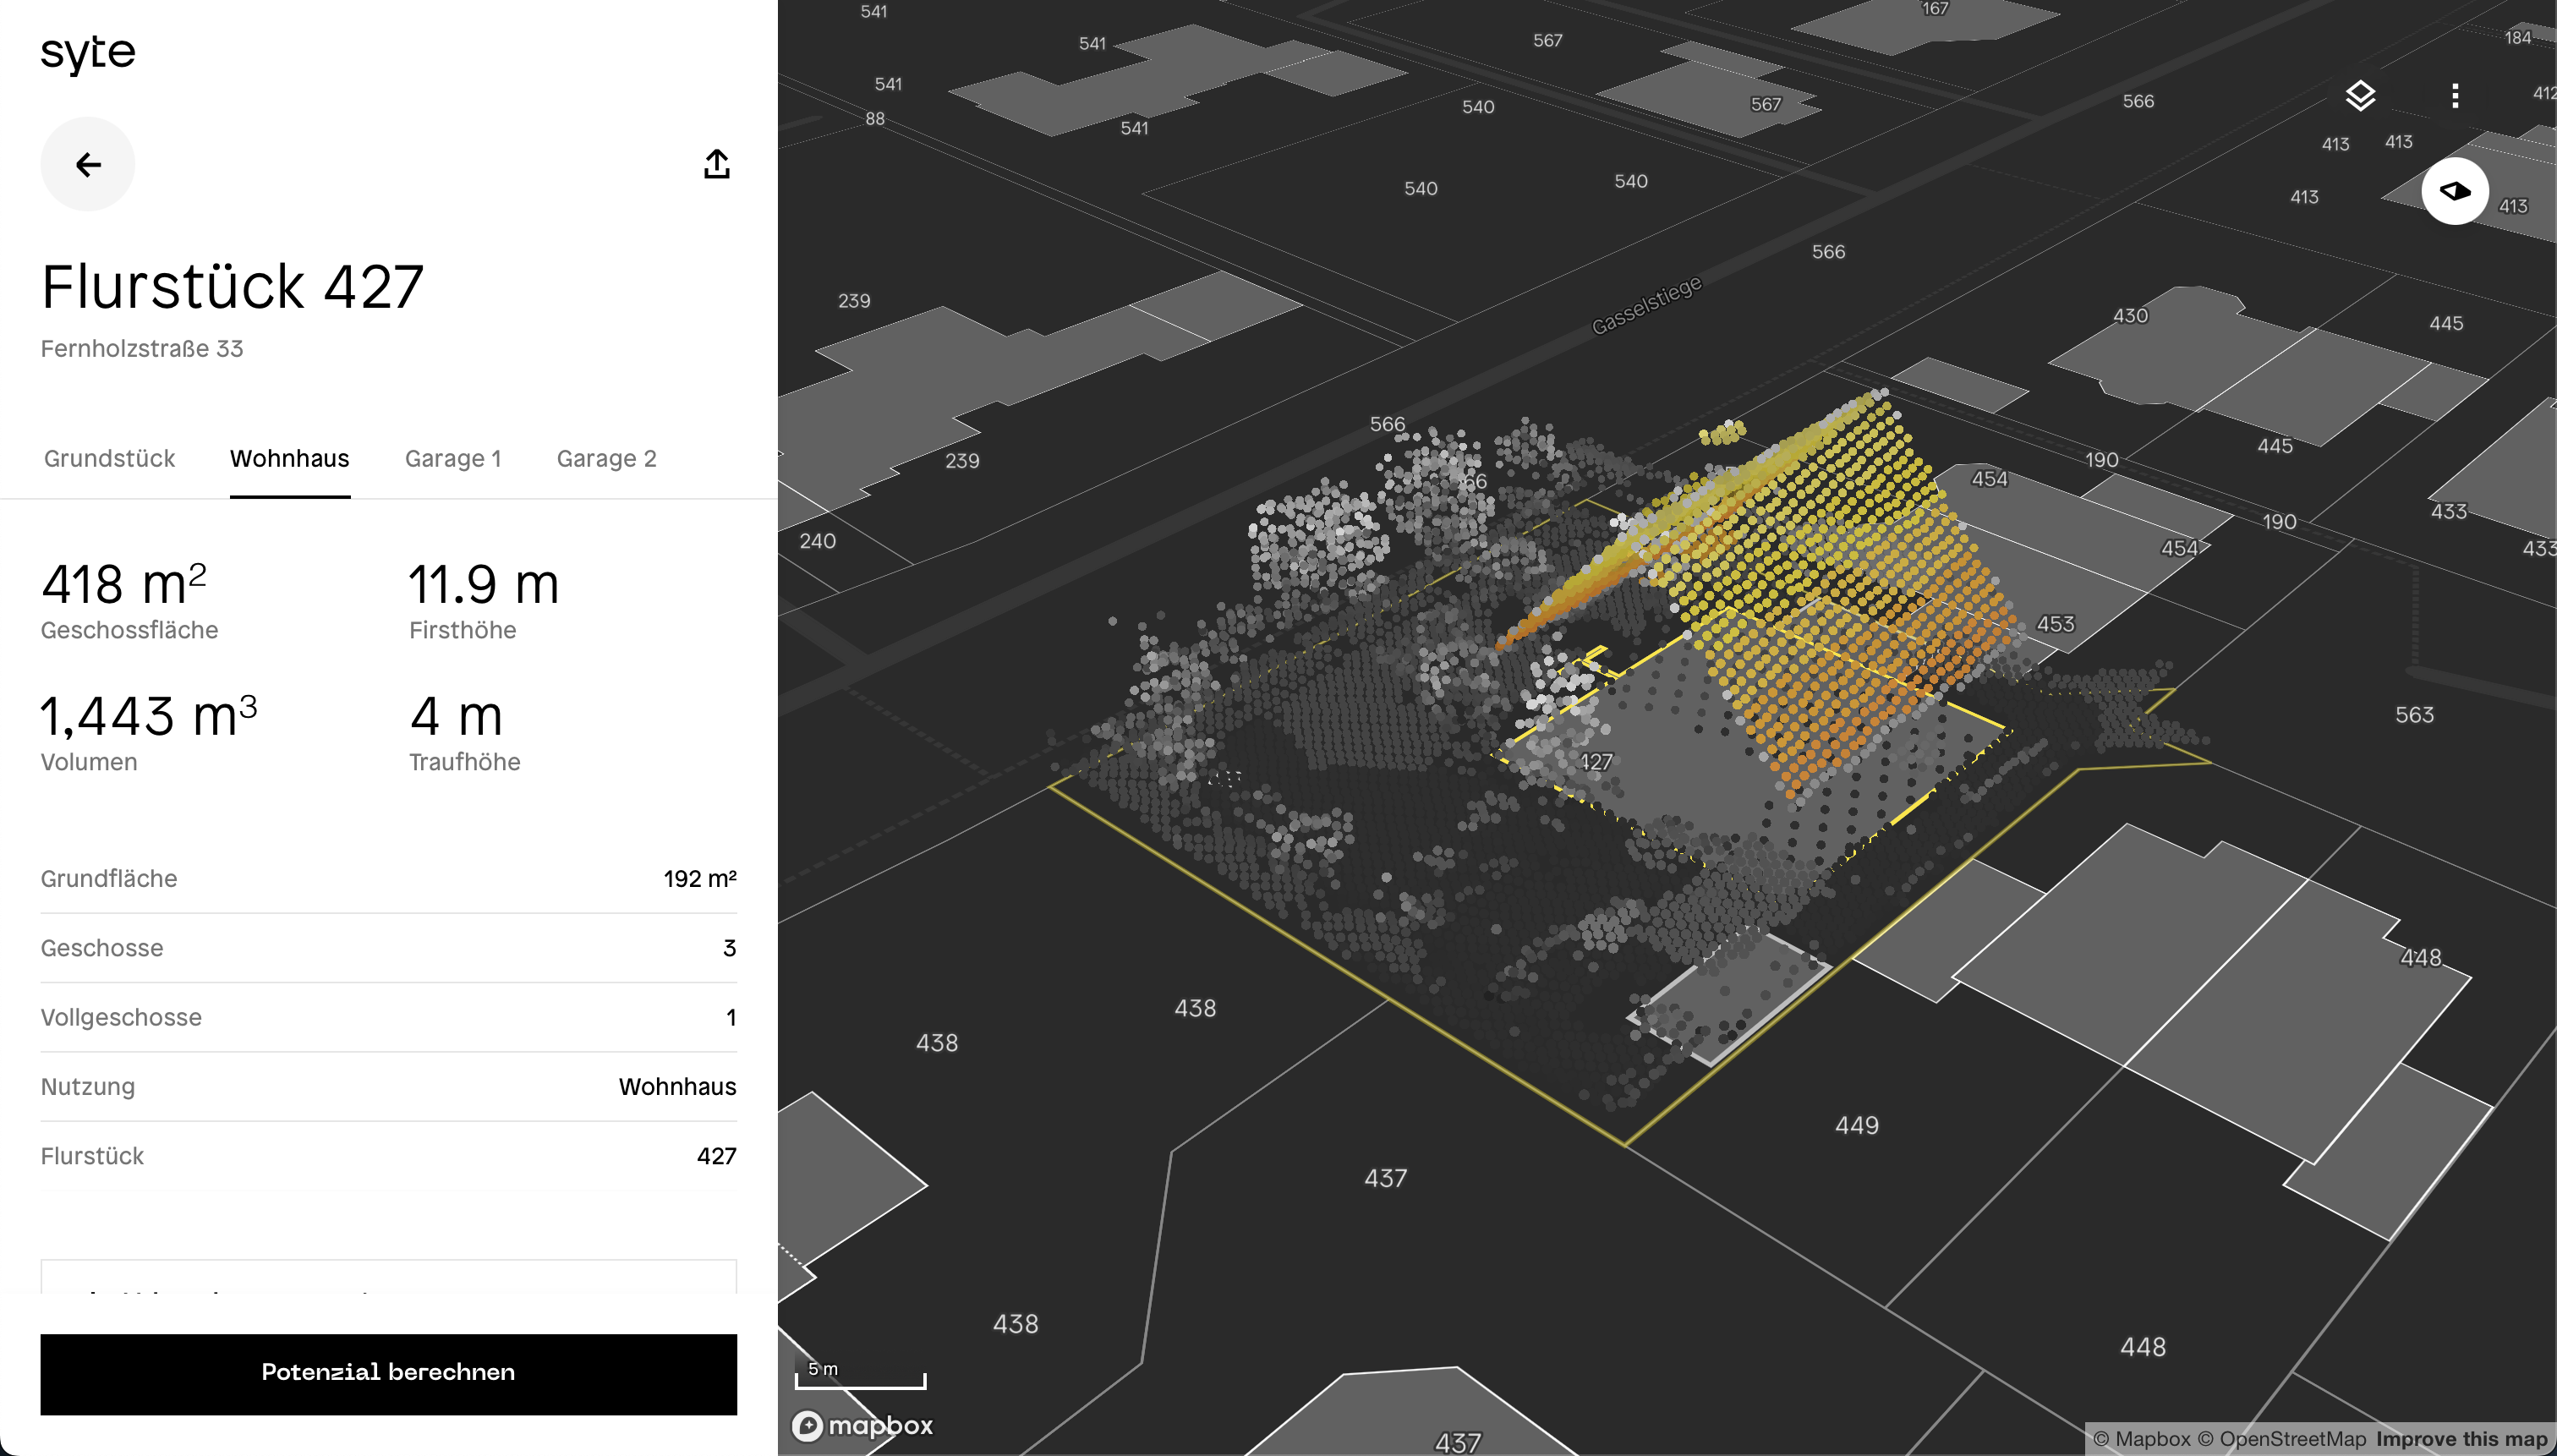The image size is (2557, 1456).
Task: Click parcel label 437 on the map
Action: click(1385, 1179)
